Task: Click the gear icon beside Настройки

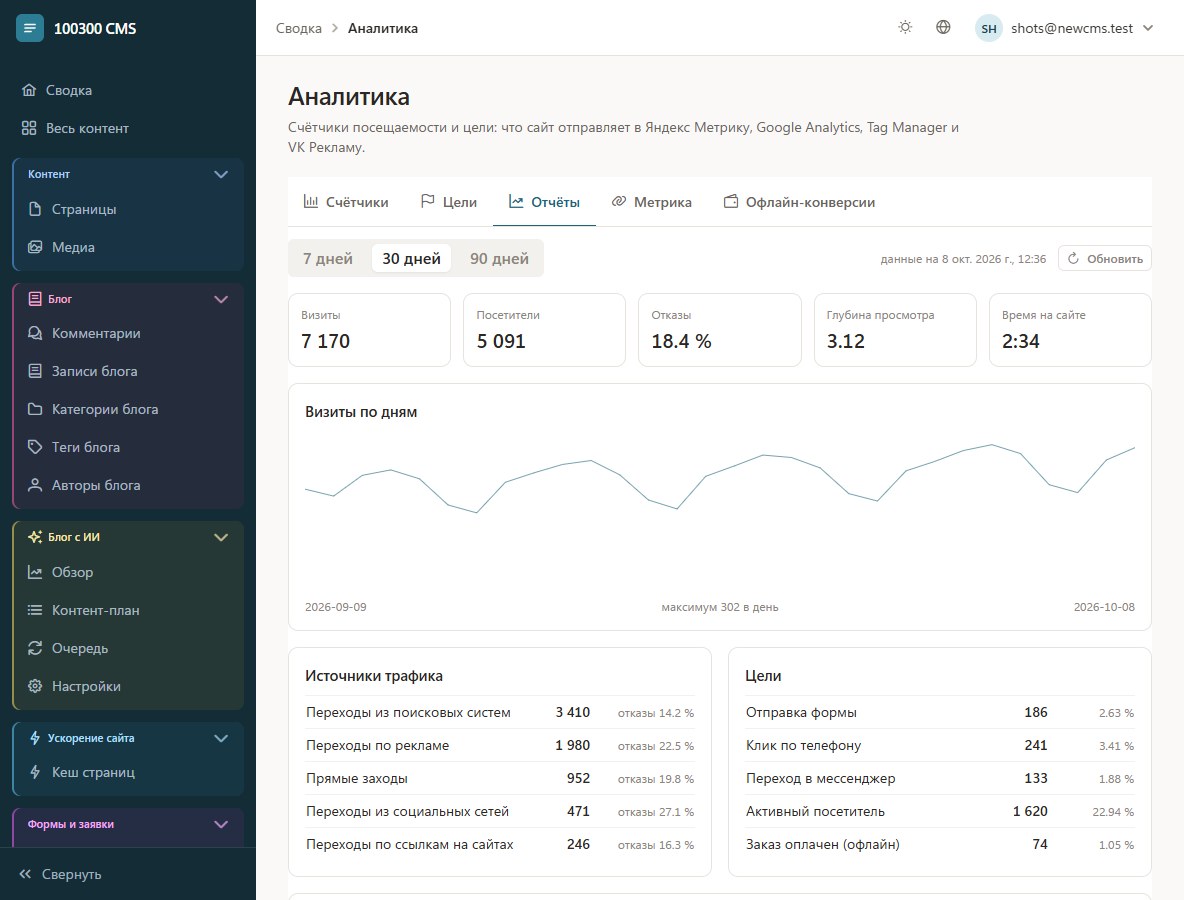Action: click(x=35, y=686)
